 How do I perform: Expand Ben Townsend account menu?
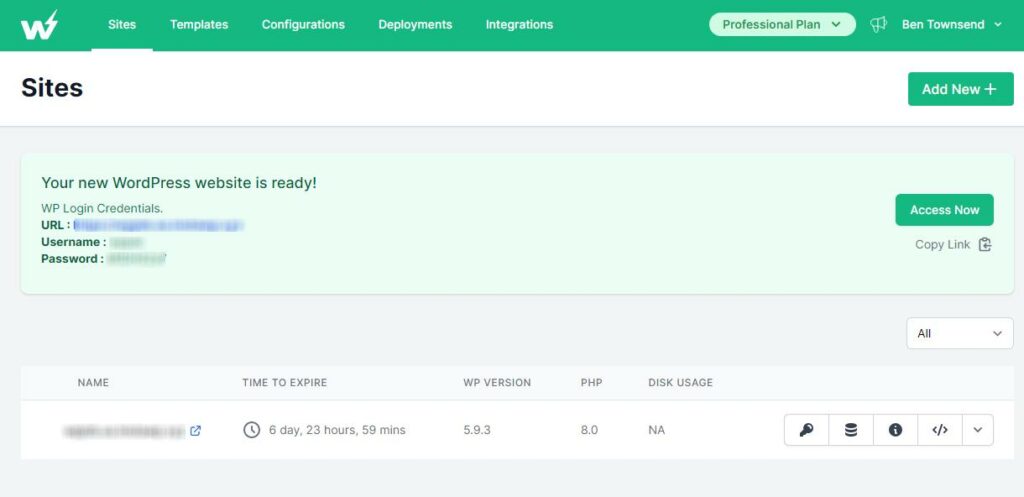[x=952, y=25]
